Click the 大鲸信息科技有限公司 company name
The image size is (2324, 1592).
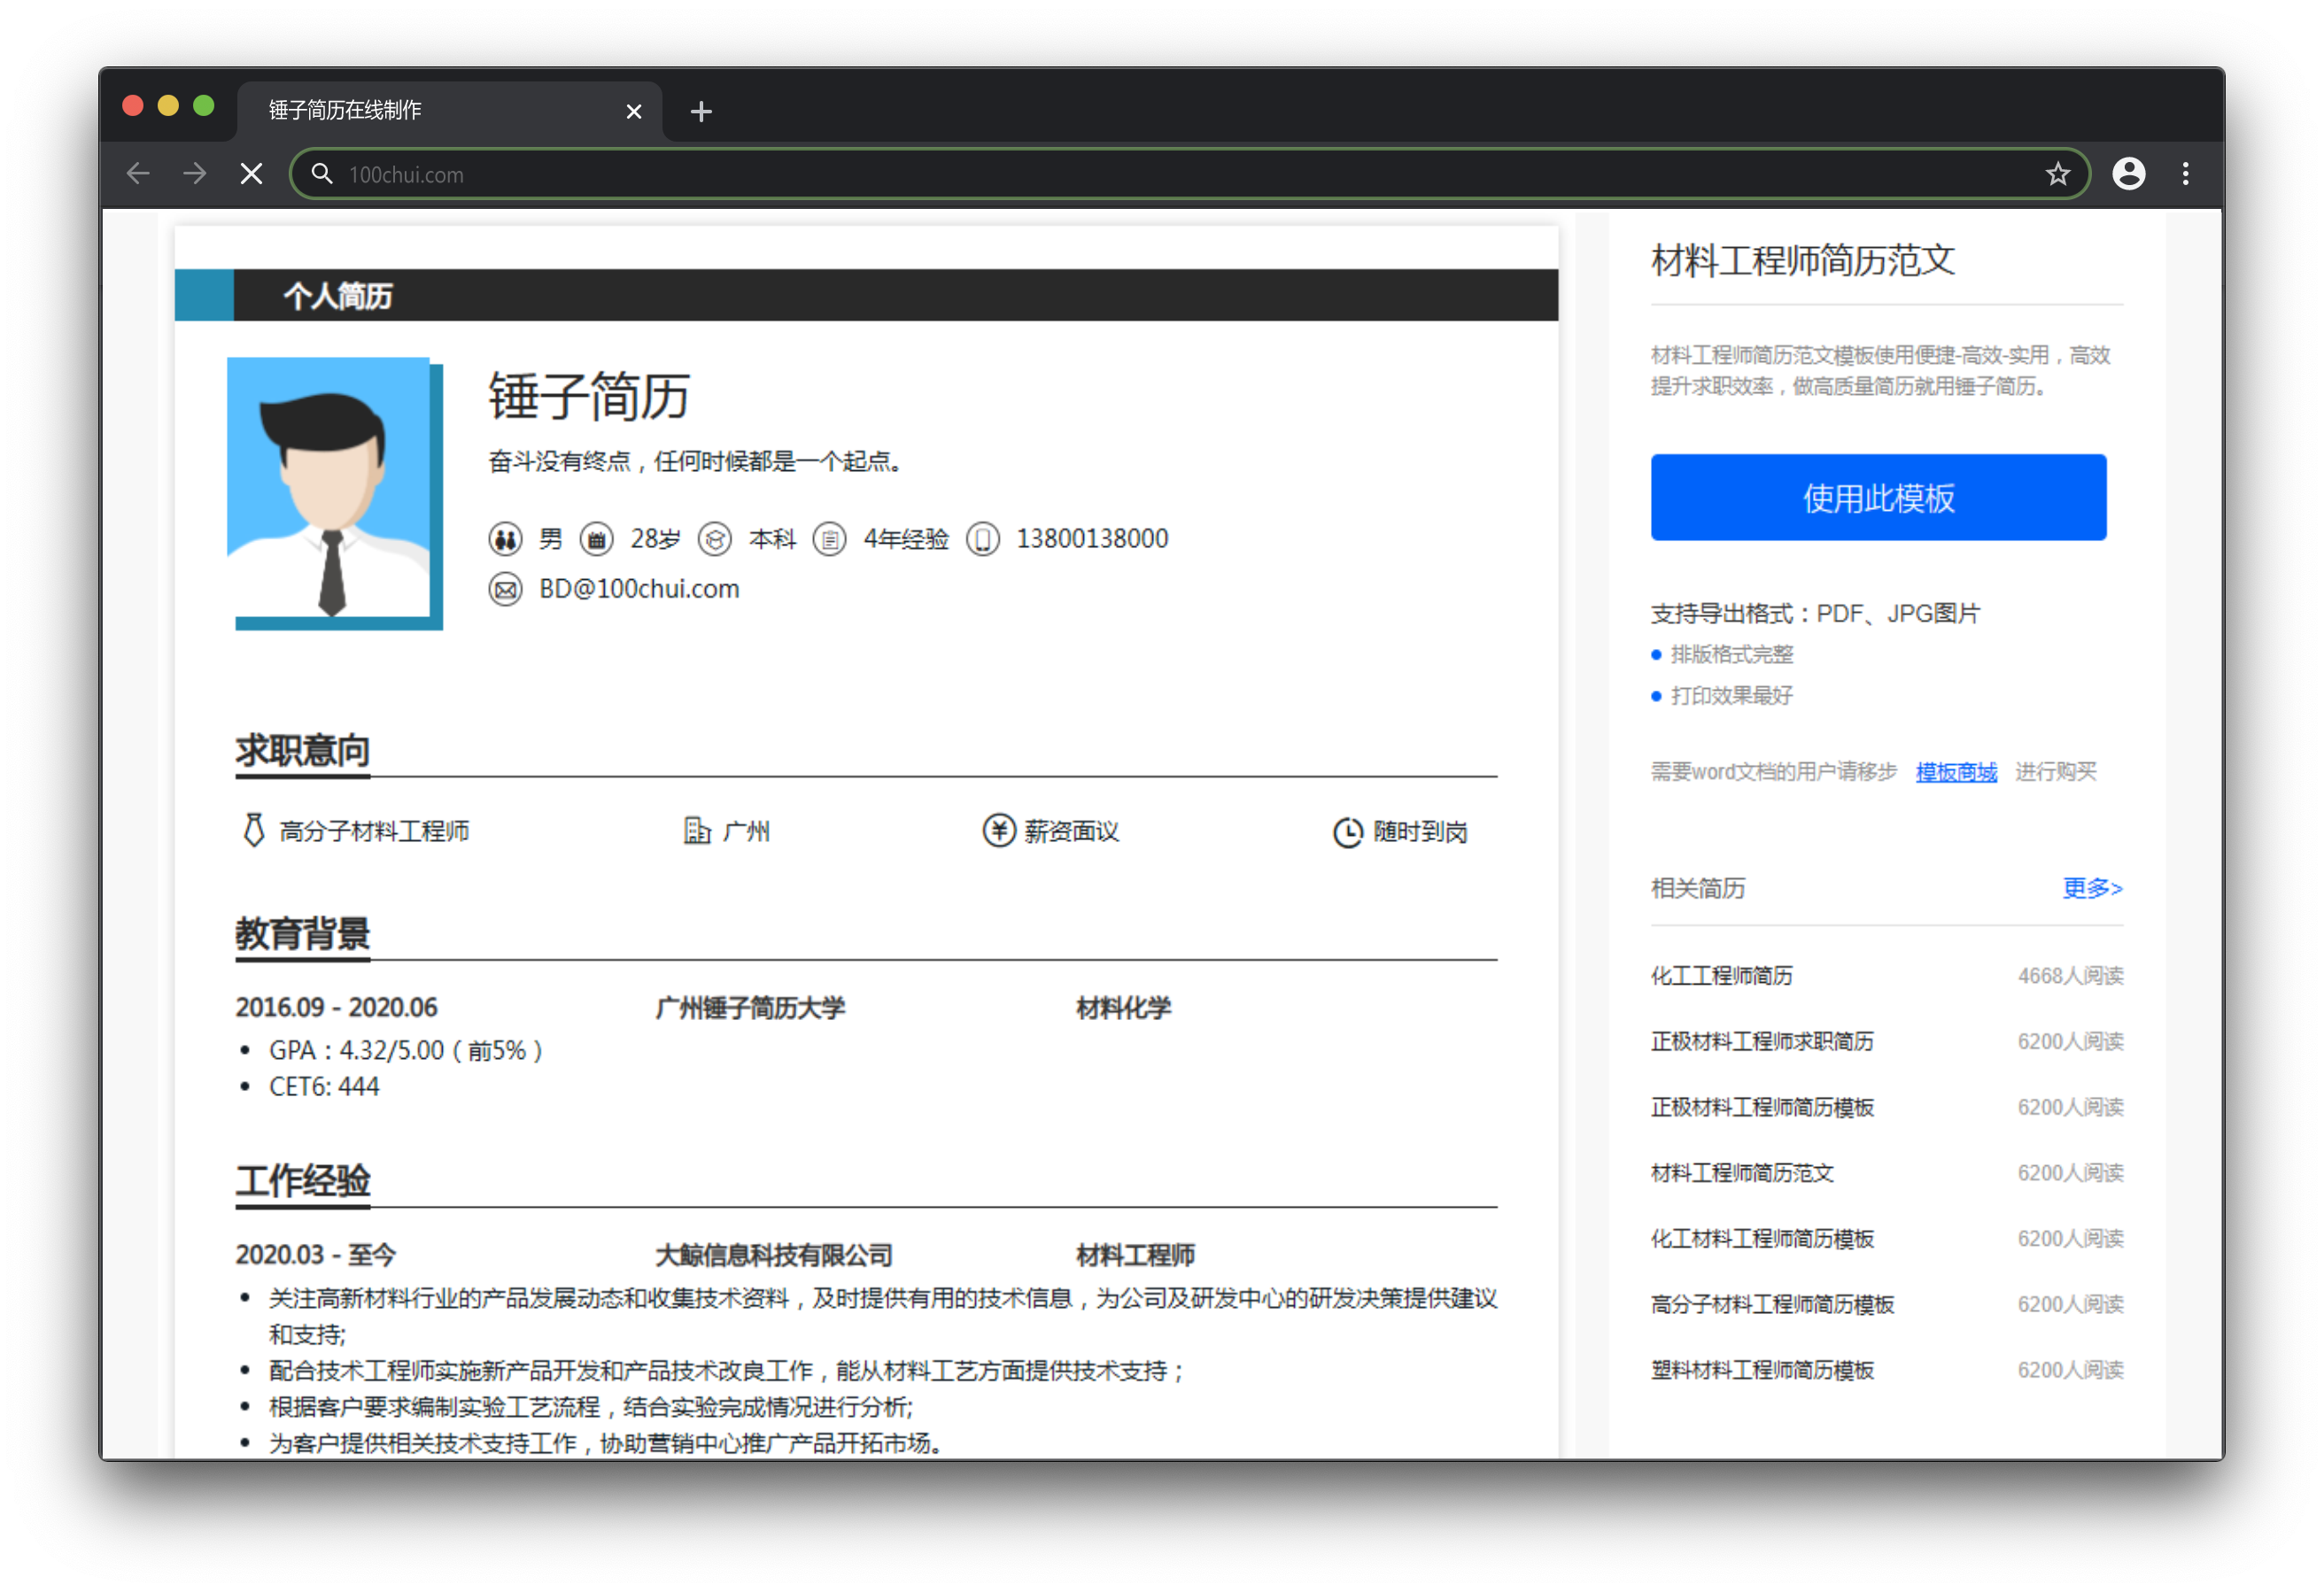(x=773, y=1254)
